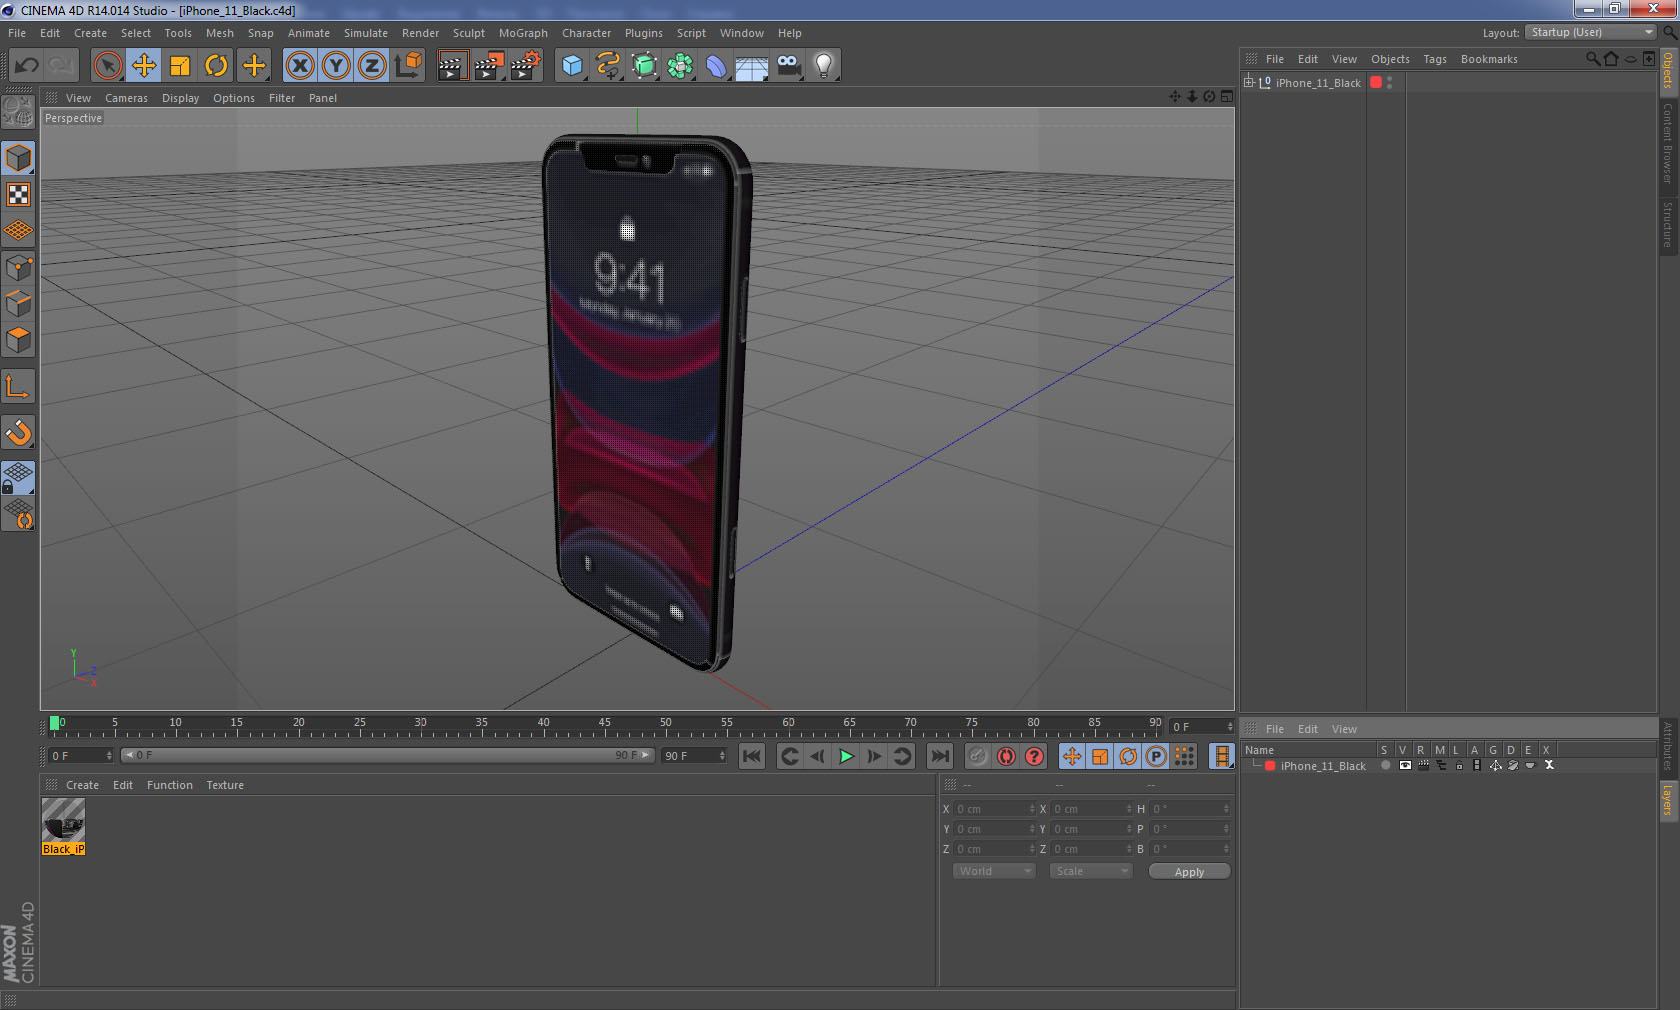The width and height of the screenshot is (1680, 1010).
Task: Open the viewport Display menu
Action: click(x=180, y=98)
